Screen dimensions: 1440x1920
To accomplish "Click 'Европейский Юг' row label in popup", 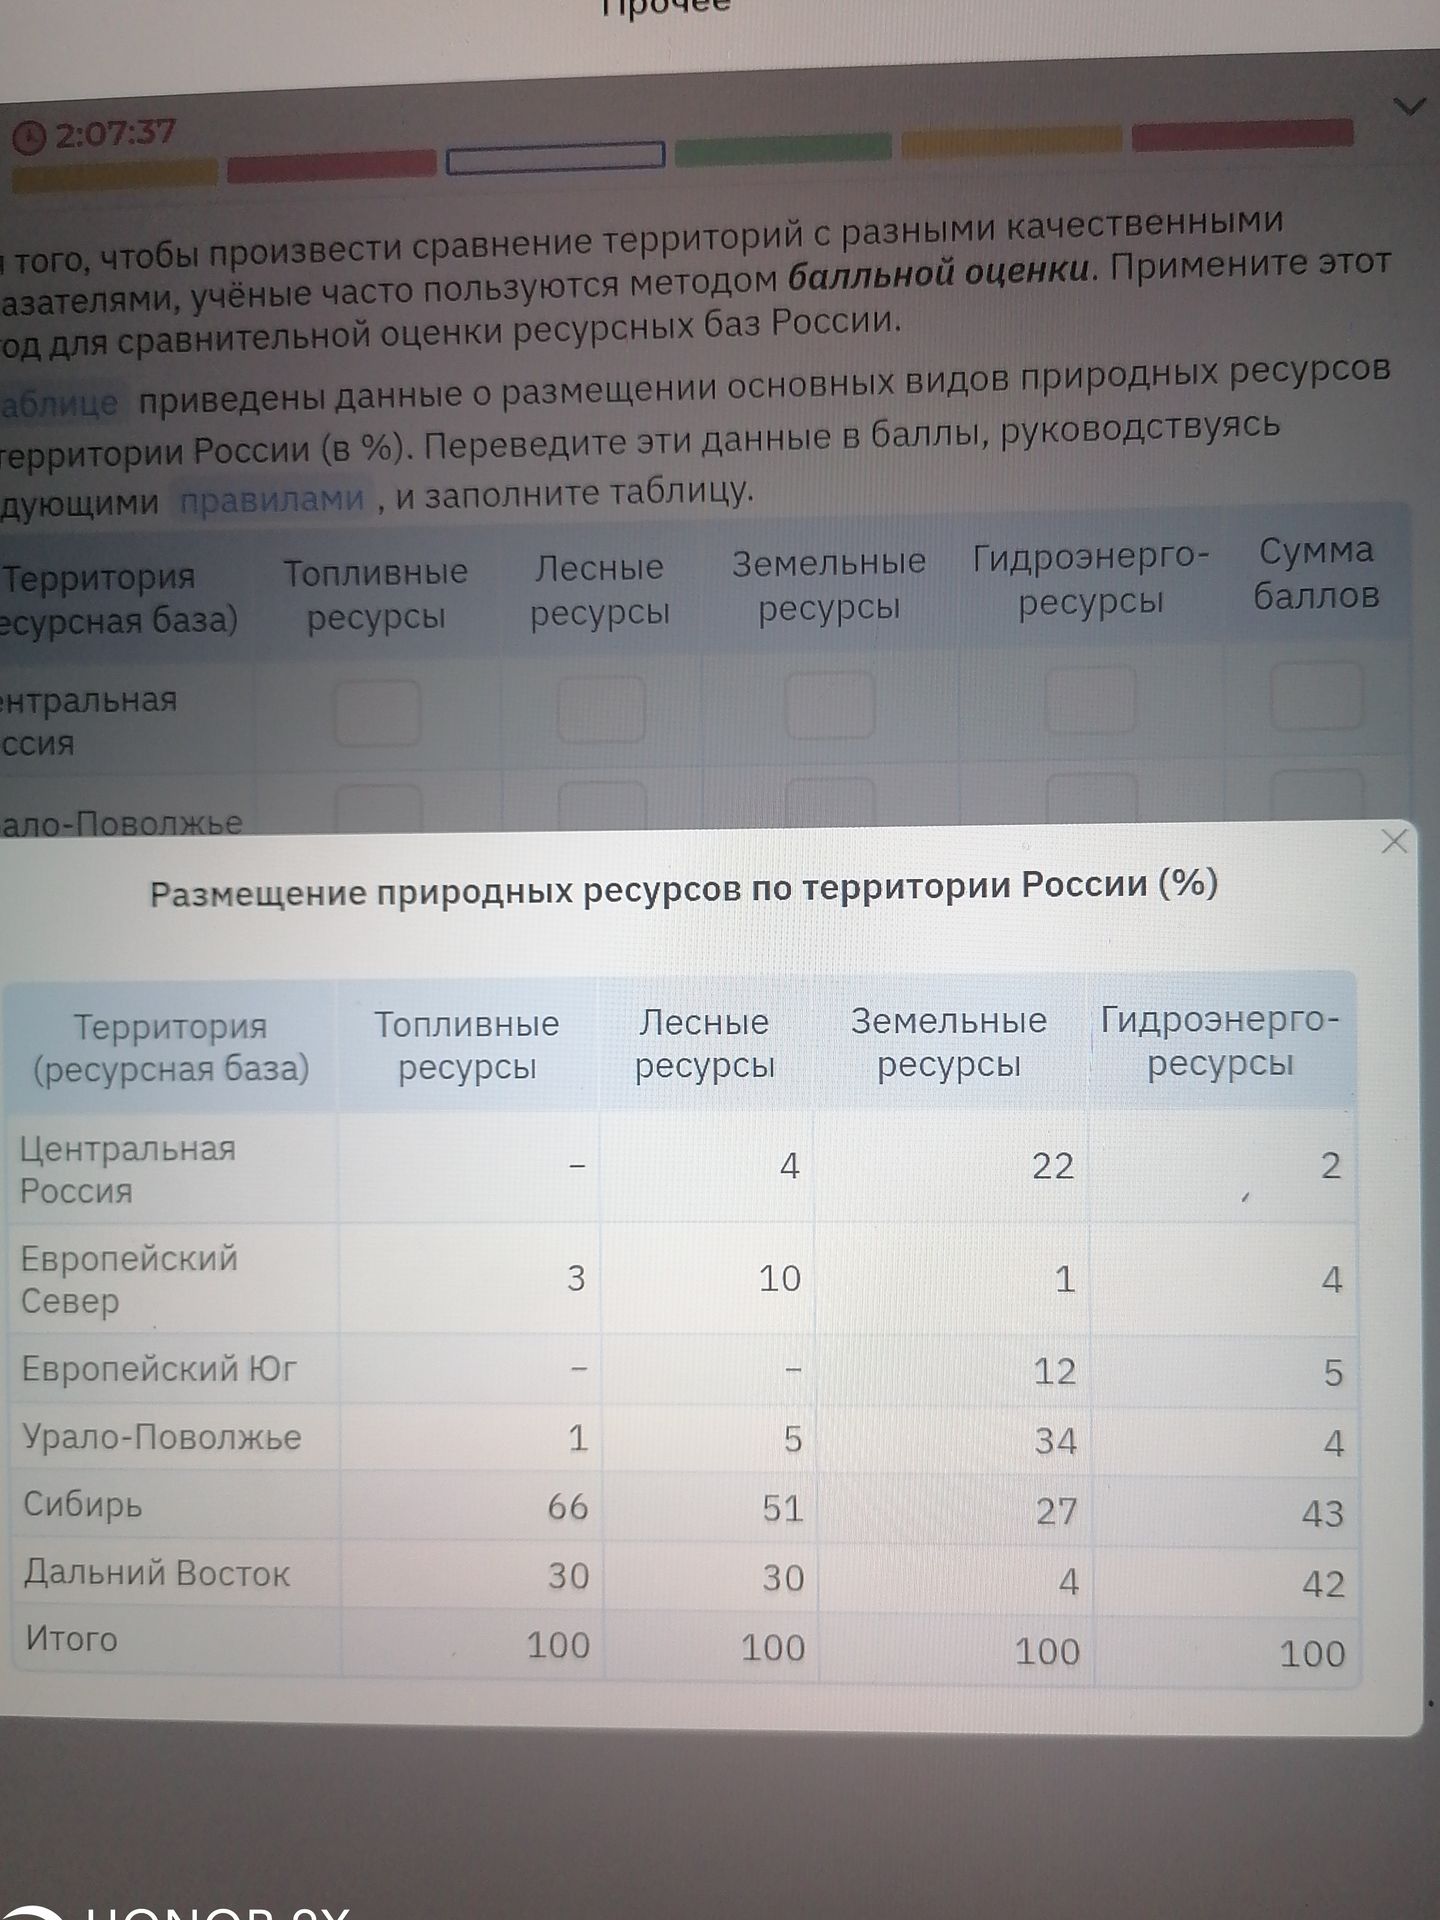I will (x=159, y=1368).
